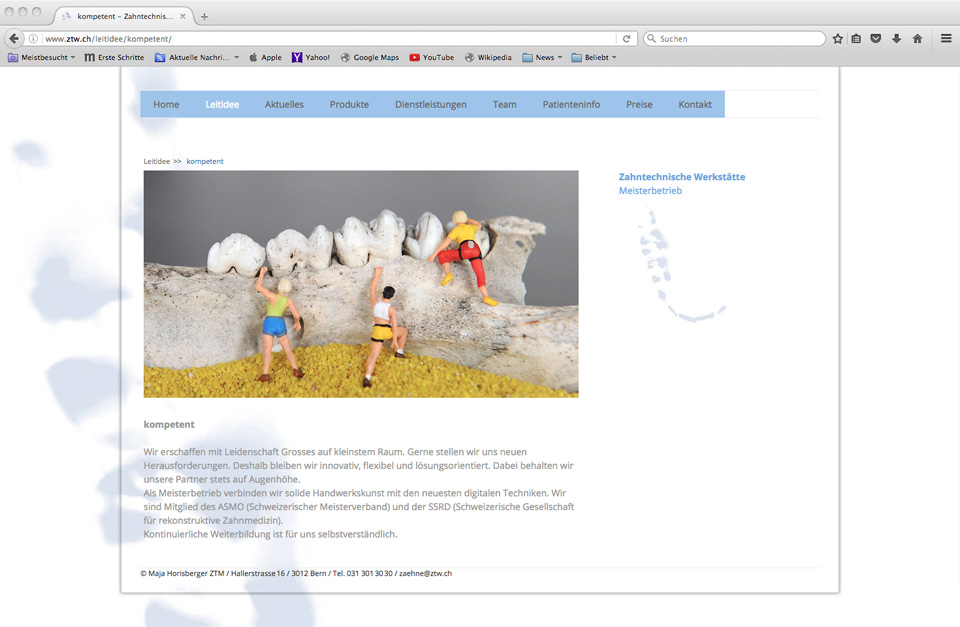The image size is (960, 627).
Task: Open the hamburger menu of the browser
Action: click(946, 39)
